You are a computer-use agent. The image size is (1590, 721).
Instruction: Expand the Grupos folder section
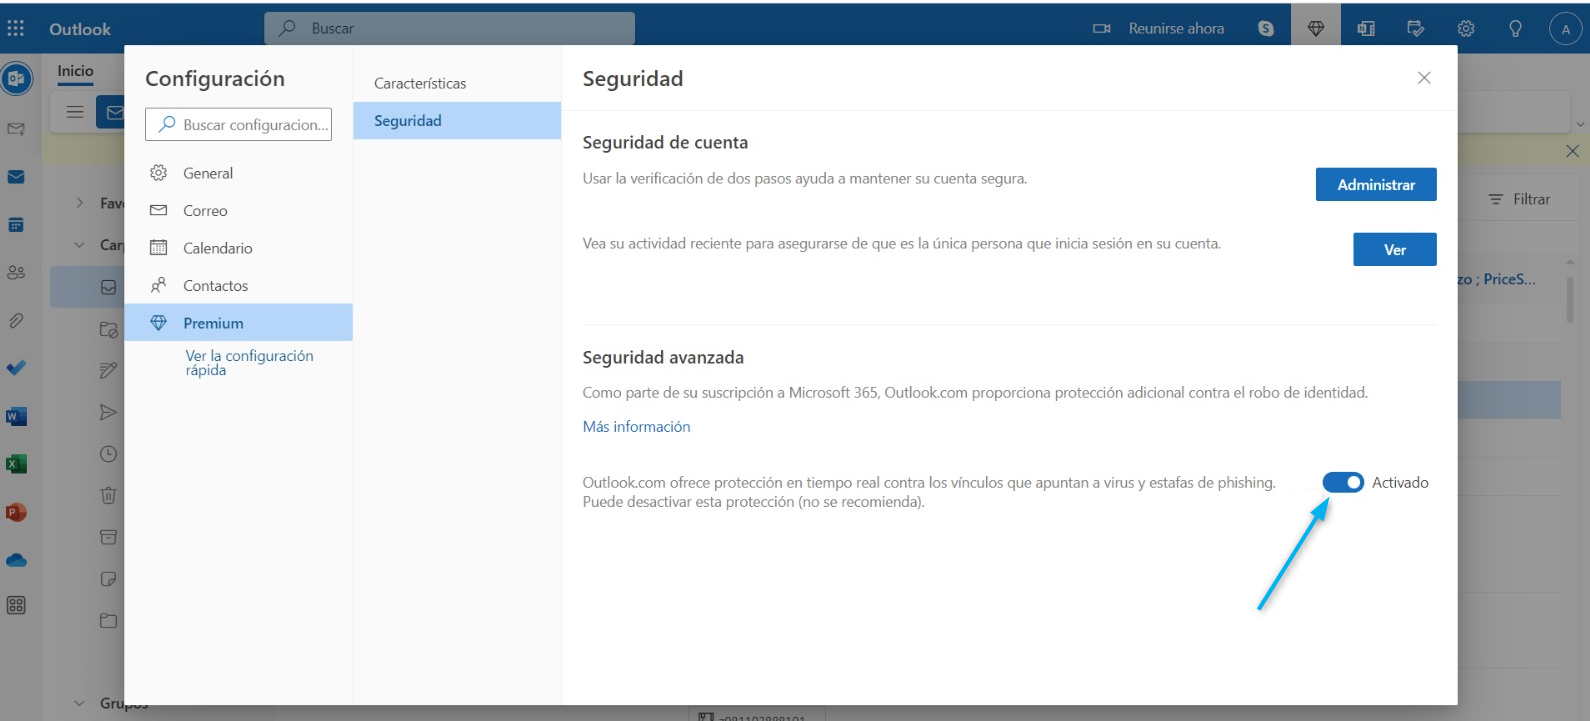tap(80, 703)
